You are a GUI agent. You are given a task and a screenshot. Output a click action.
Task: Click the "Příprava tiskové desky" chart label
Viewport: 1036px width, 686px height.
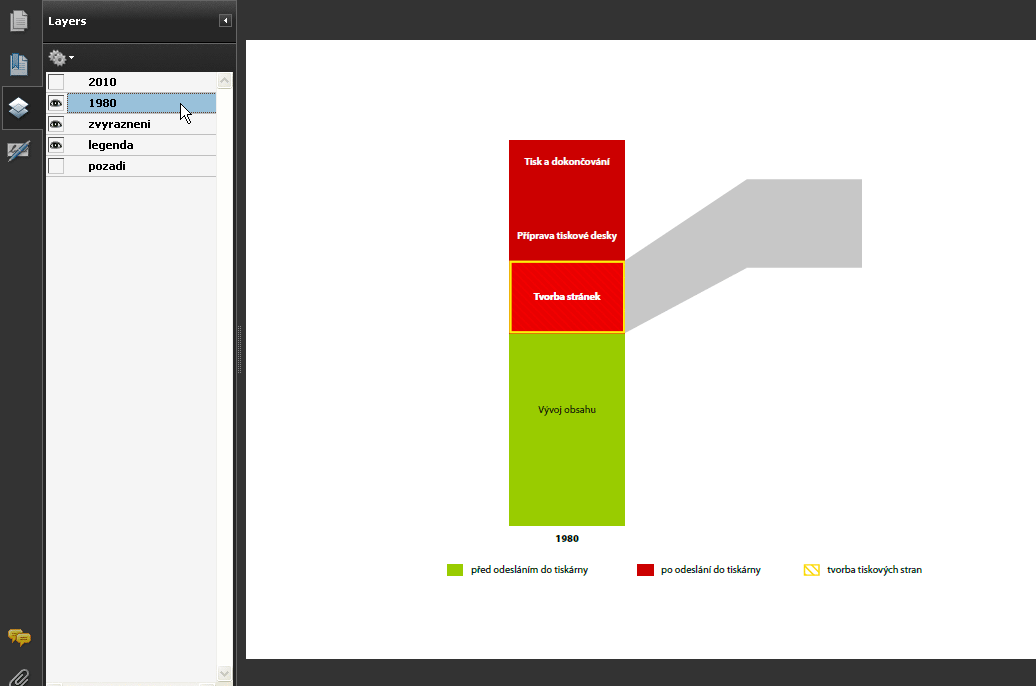tap(567, 235)
